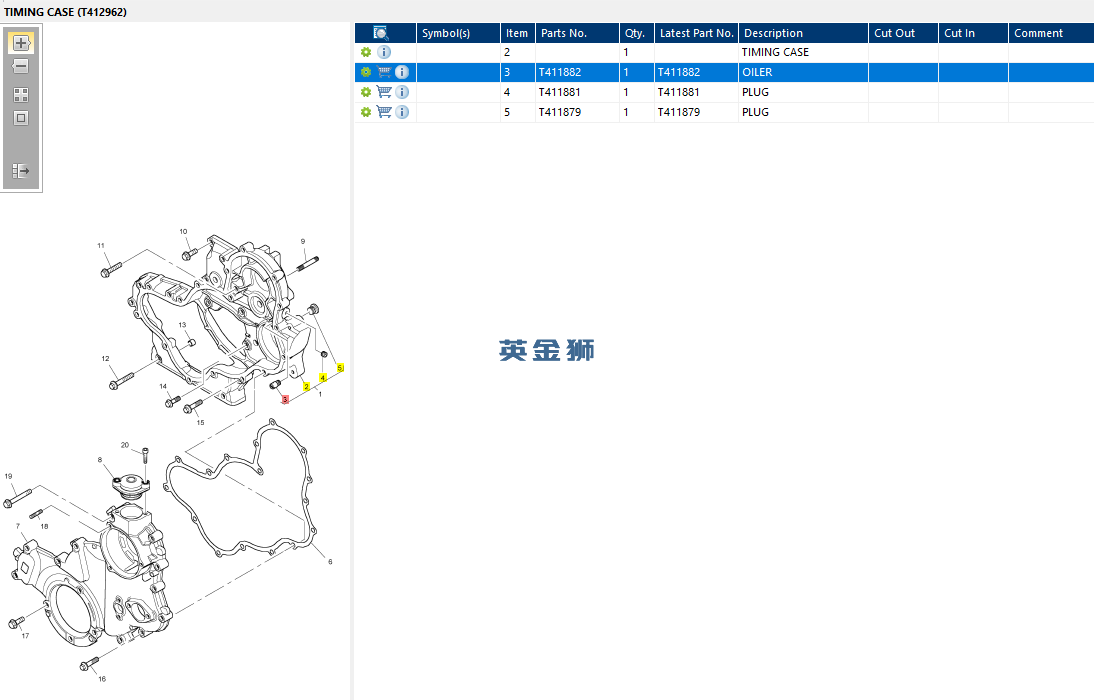This screenshot has height=700, width=1094.
Task: Sort by the Description column header
Action: [804, 33]
